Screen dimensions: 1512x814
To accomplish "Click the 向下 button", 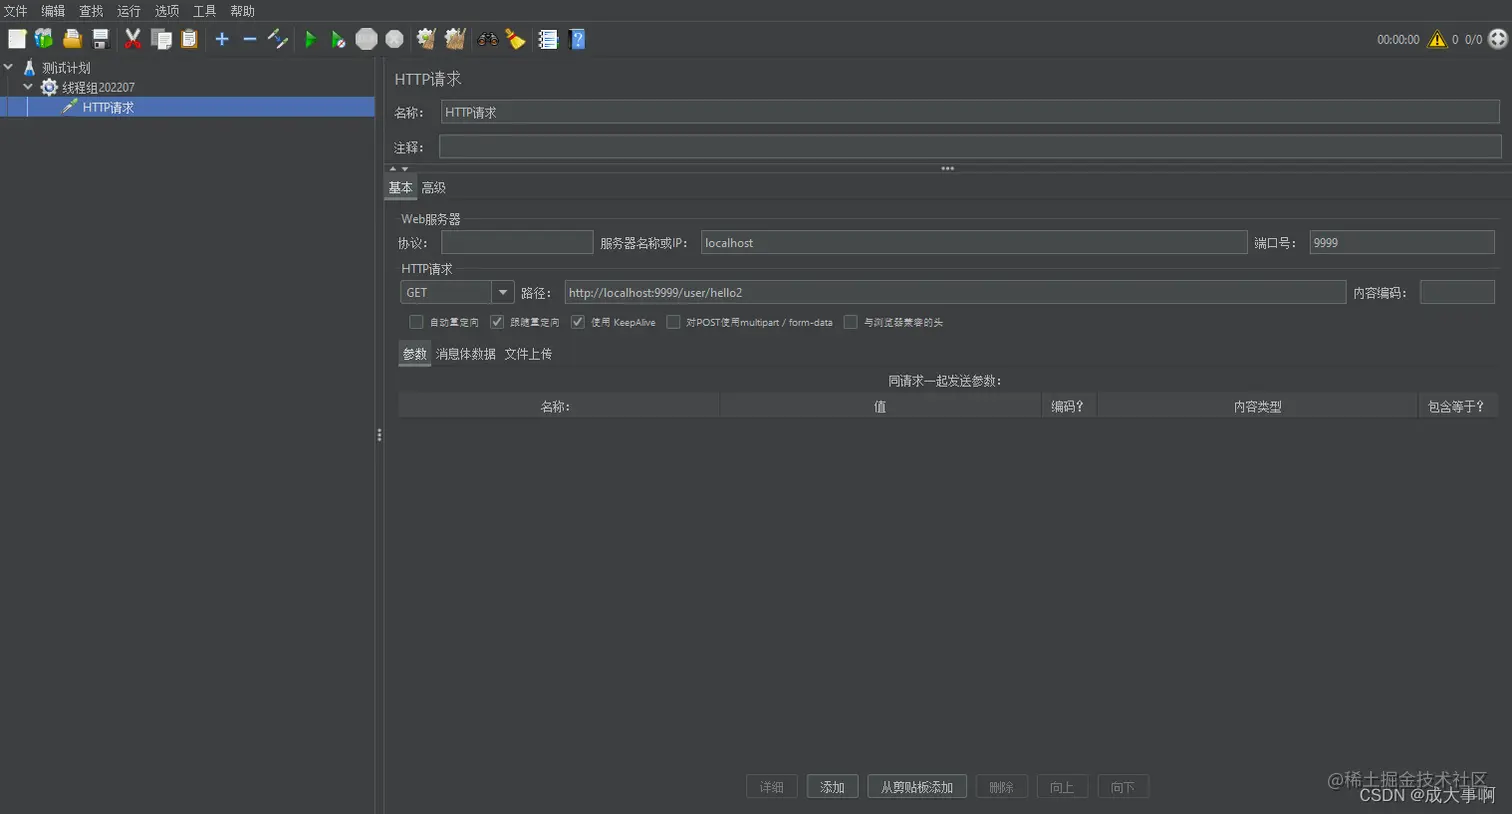I will pyautogui.click(x=1123, y=787).
